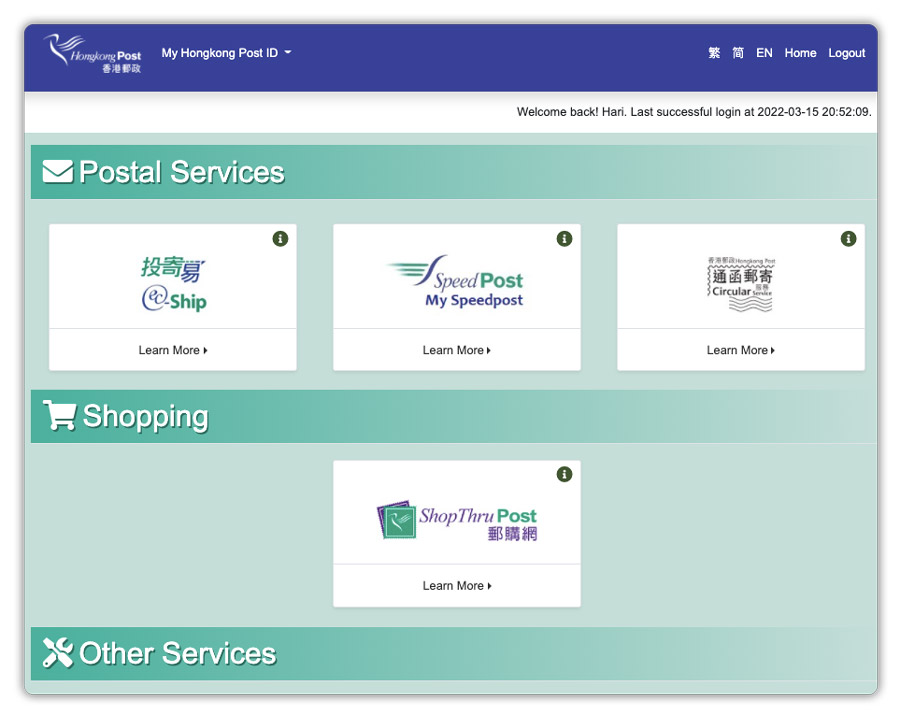The image size is (900, 715).
Task: Open the ShopThruPost logo
Action: [x=457, y=520]
